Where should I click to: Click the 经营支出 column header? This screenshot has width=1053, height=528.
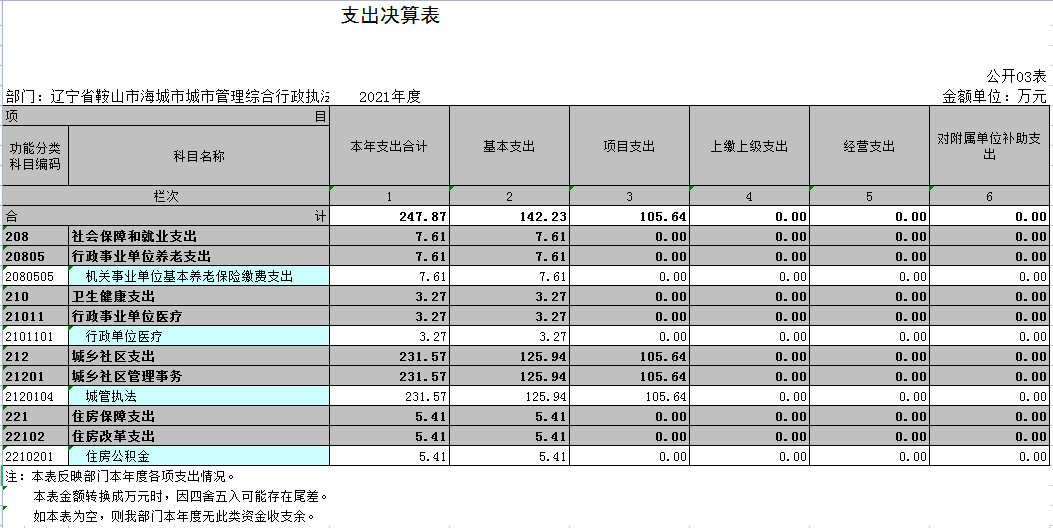[x=870, y=146]
